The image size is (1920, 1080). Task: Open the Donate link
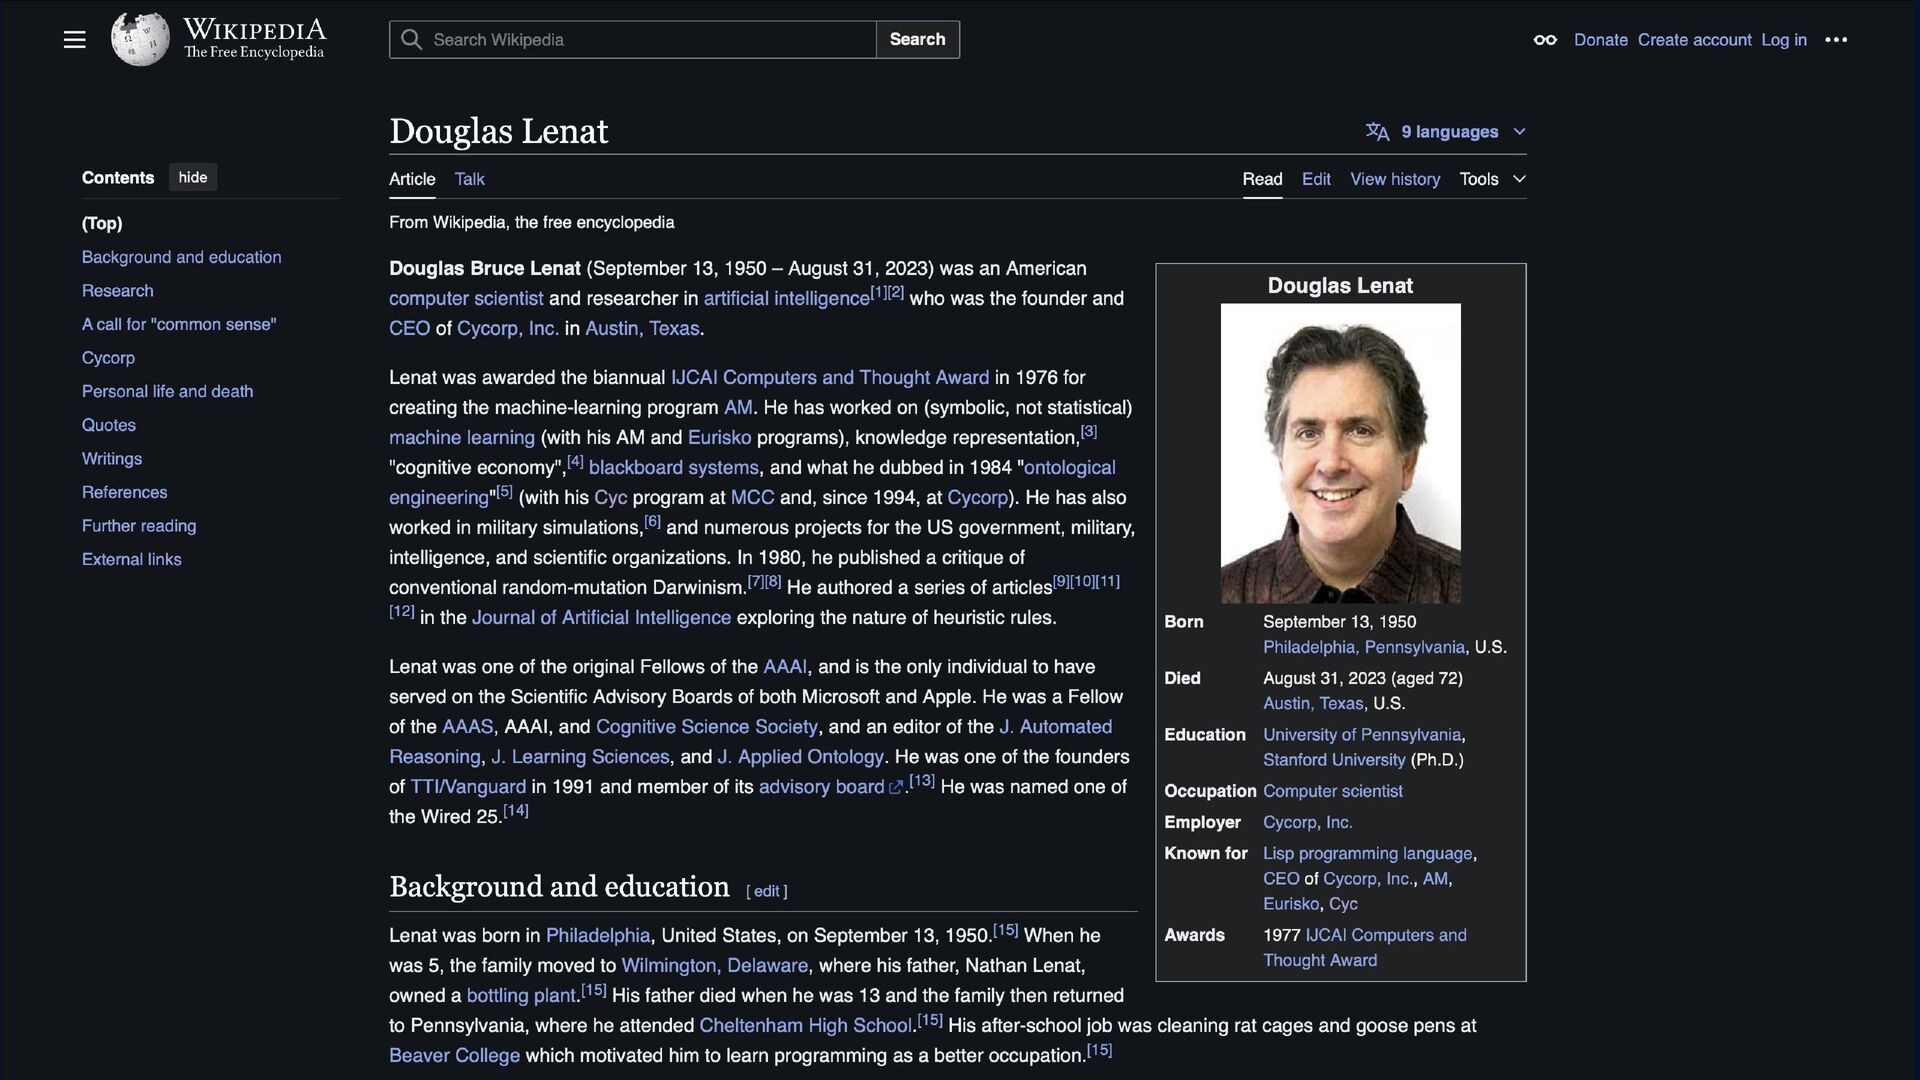(x=1600, y=40)
